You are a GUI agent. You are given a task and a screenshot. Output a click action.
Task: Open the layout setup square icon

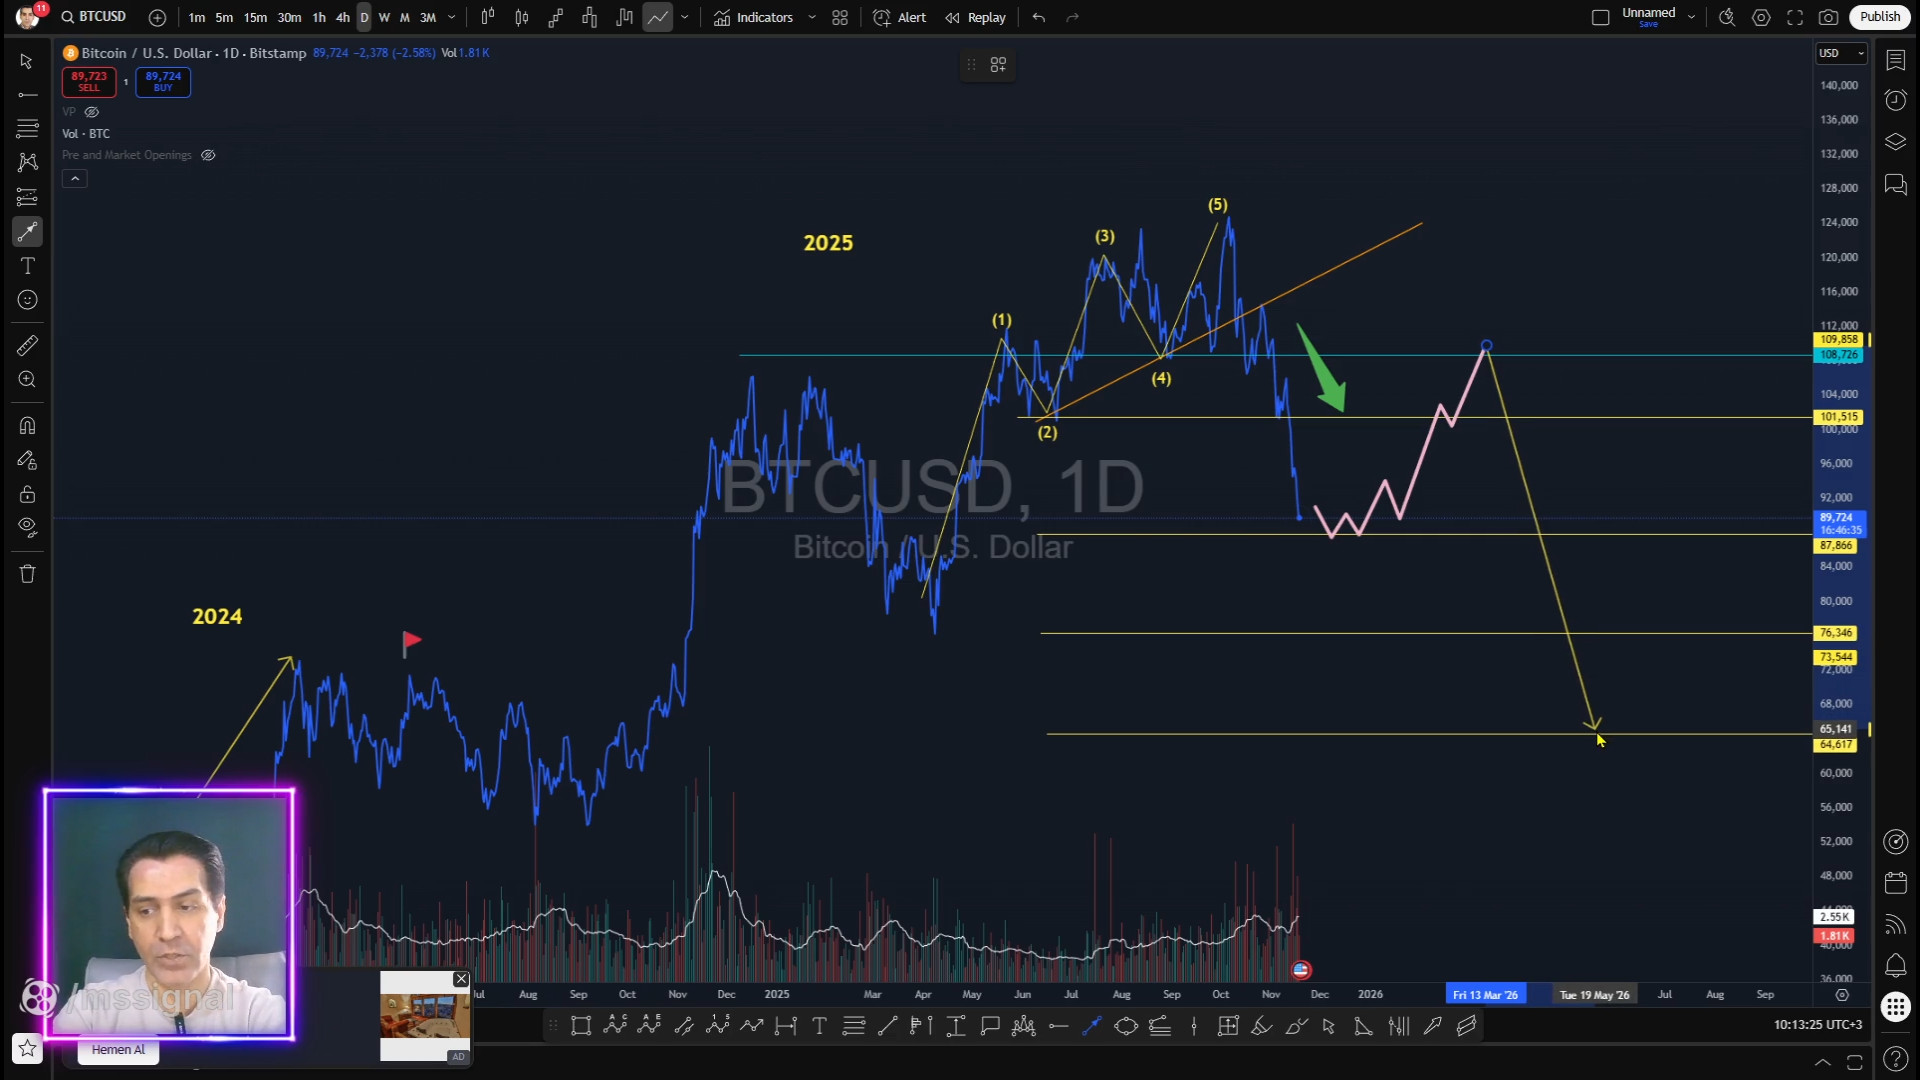[x=1600, y=17]
